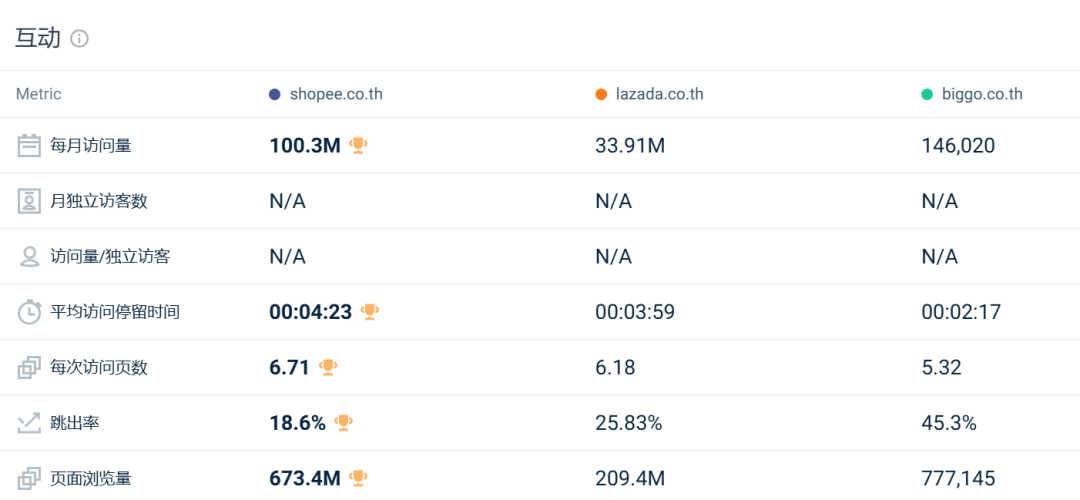Click the 673.4M page views value

(x=305, y=478)
